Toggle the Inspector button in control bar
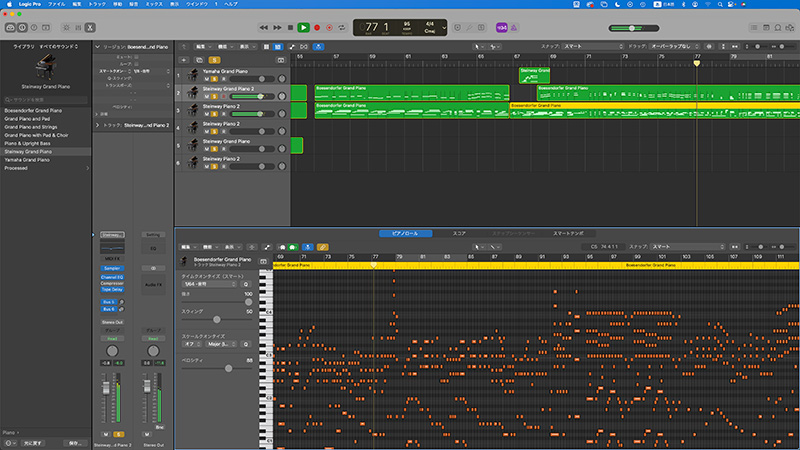This screenshot has width=800, height=450. (x=22, y=28)
